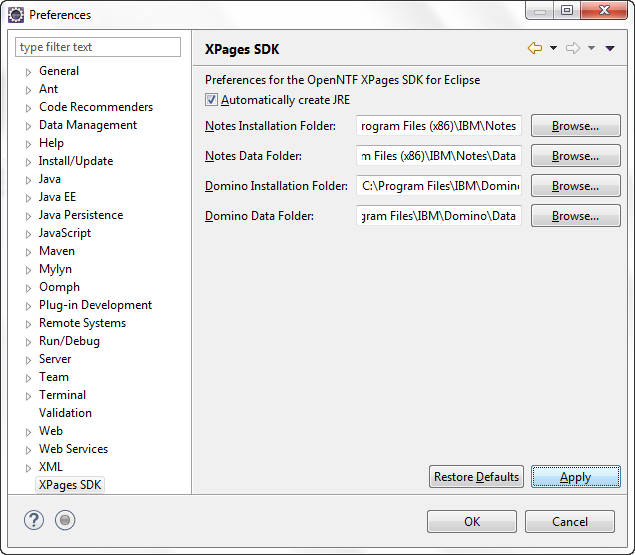The image size is (635, 555).
Task: Maximize the Preferences window
Action: 567,10
